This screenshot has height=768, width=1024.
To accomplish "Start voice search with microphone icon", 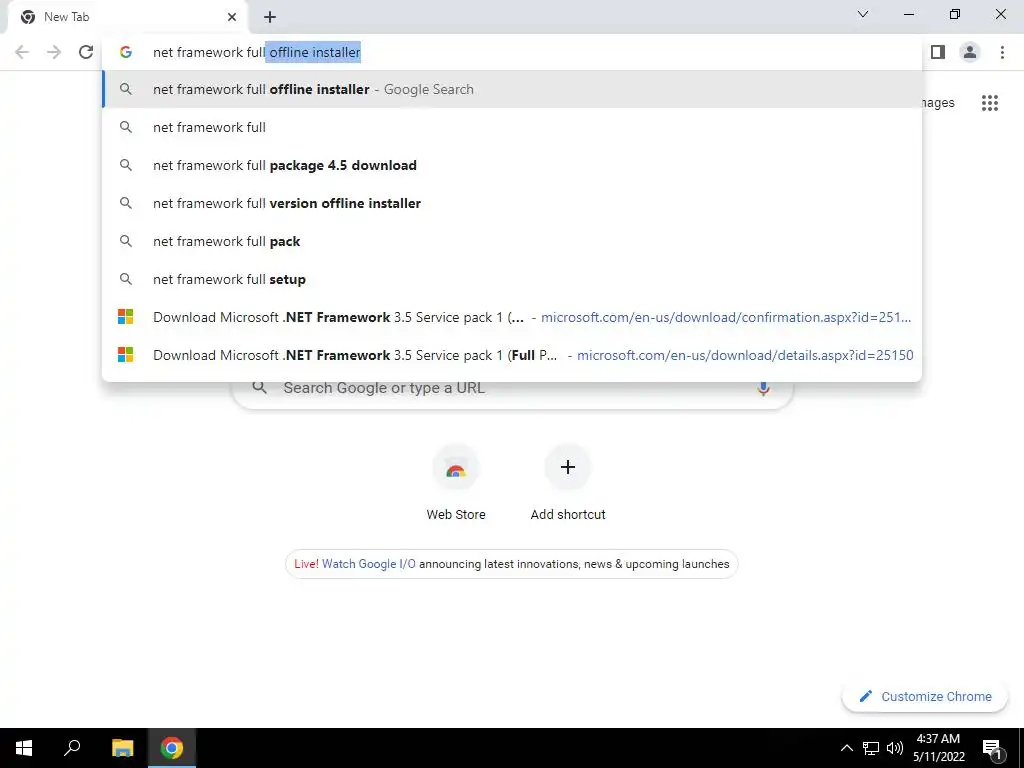I will pos(763,389).
